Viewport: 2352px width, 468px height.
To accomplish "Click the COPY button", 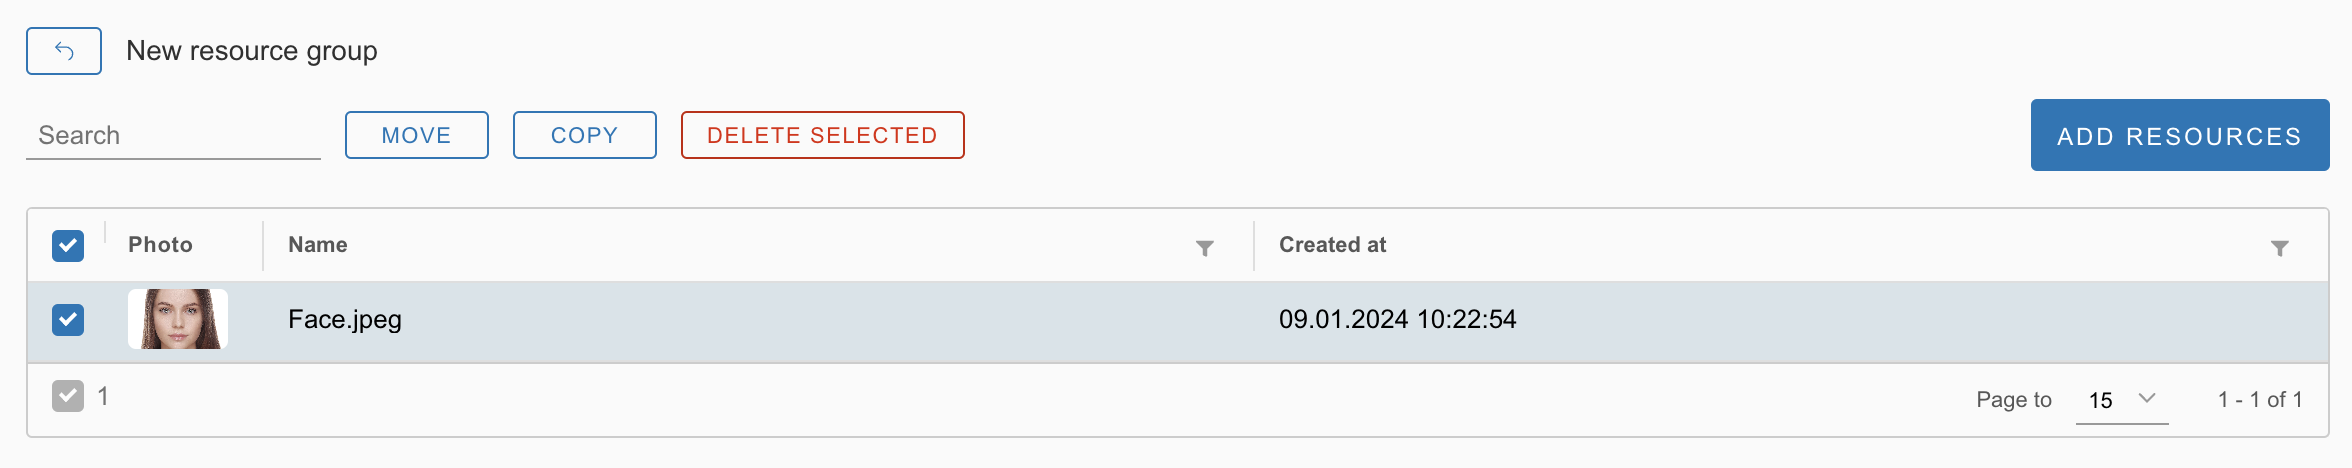I will pyautogui.click(x=585, y=135).
